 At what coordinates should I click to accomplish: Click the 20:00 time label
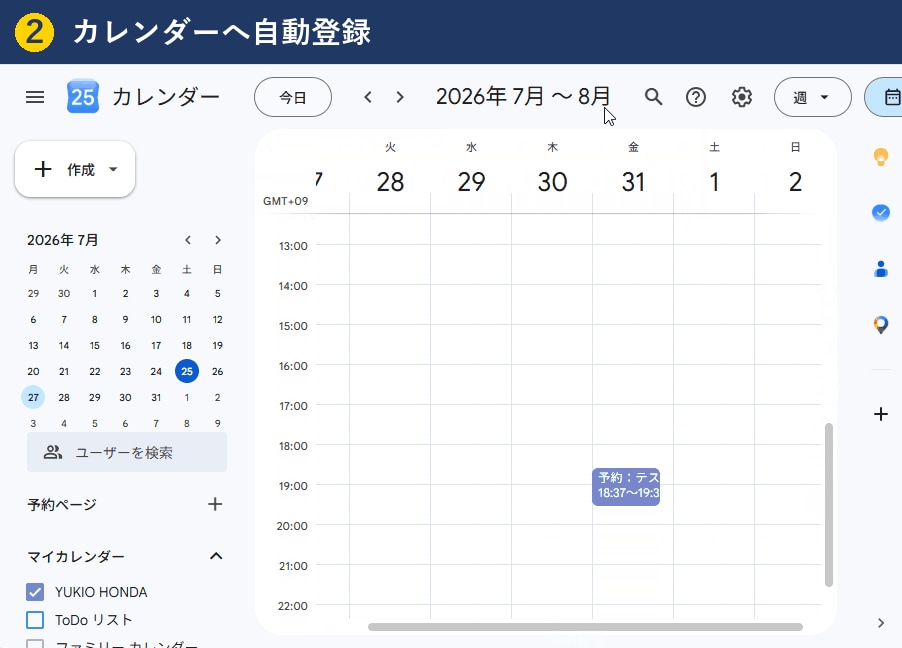(x=292, y=525)
